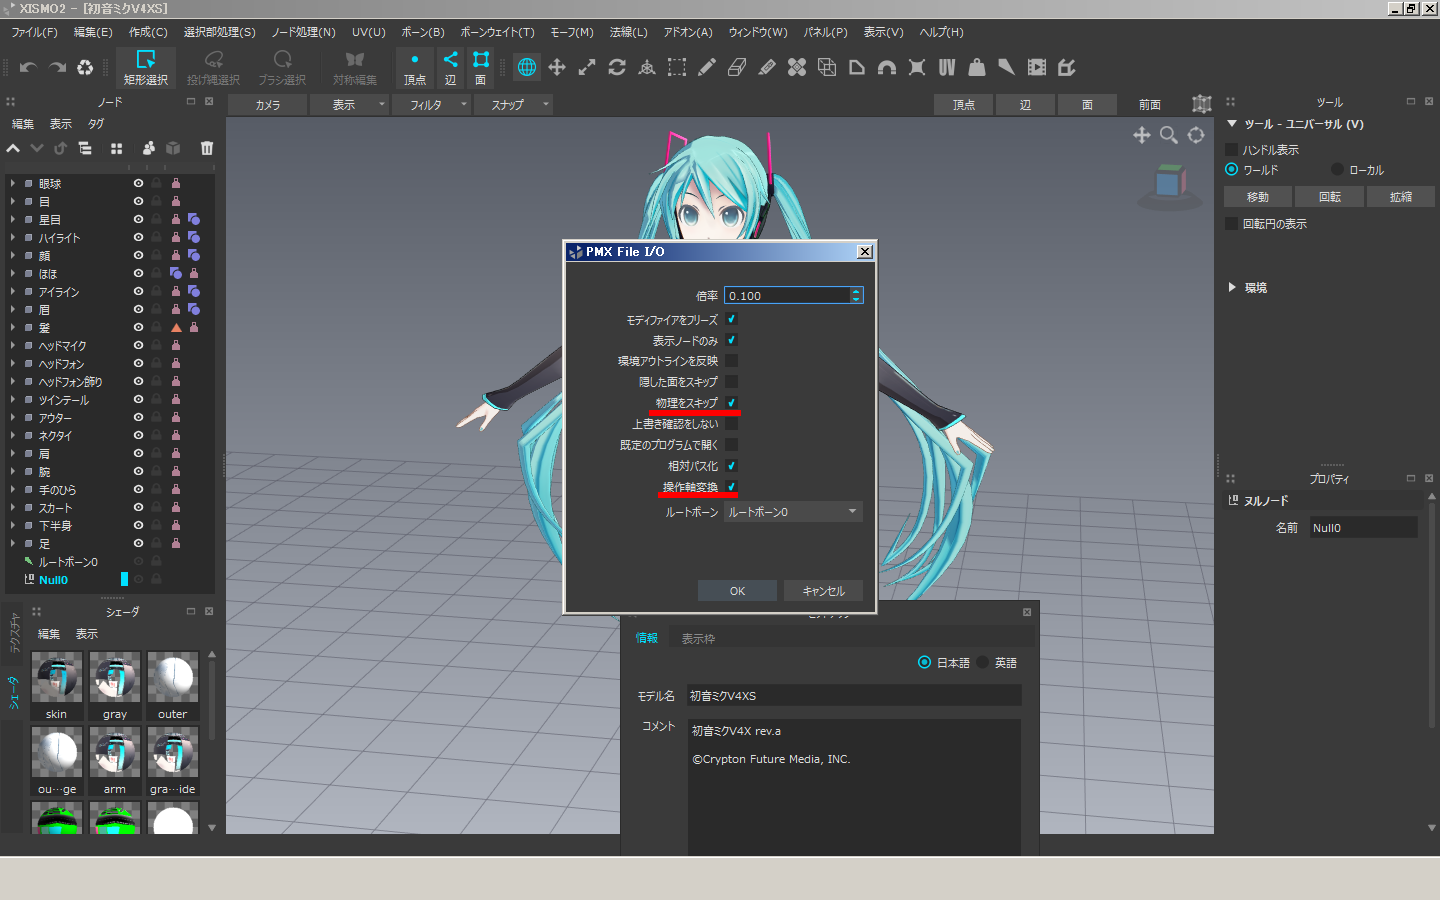Image resolution: width=1440 pixels, height=900 pixels.
Task: Activate the 辺 edge mode toolbar icon
Action: point(451,67)
